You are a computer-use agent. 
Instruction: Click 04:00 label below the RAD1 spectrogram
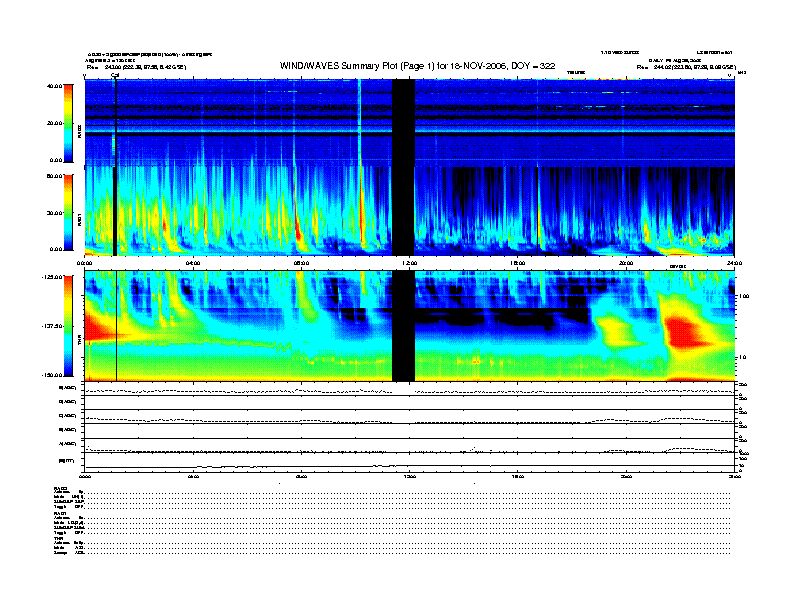[193, 263]
